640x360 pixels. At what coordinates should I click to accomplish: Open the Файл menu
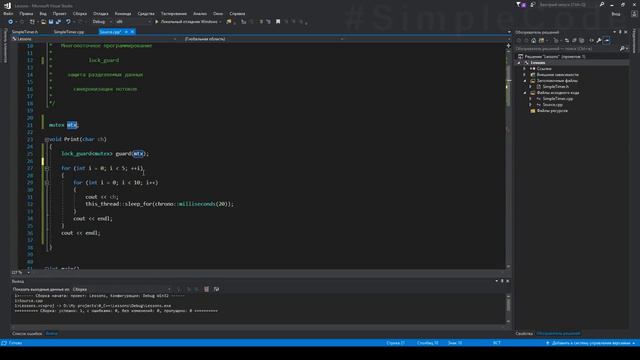click(x=8, y=13)
